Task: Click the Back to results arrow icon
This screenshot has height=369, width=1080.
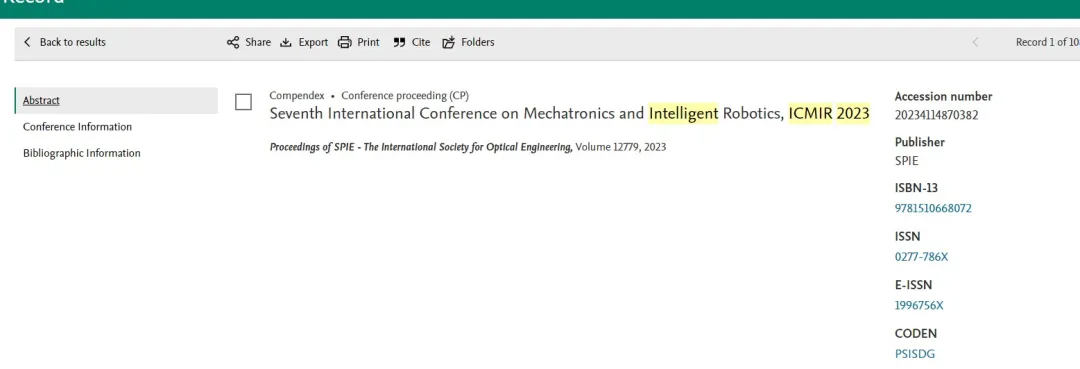Action: (27, 42)
